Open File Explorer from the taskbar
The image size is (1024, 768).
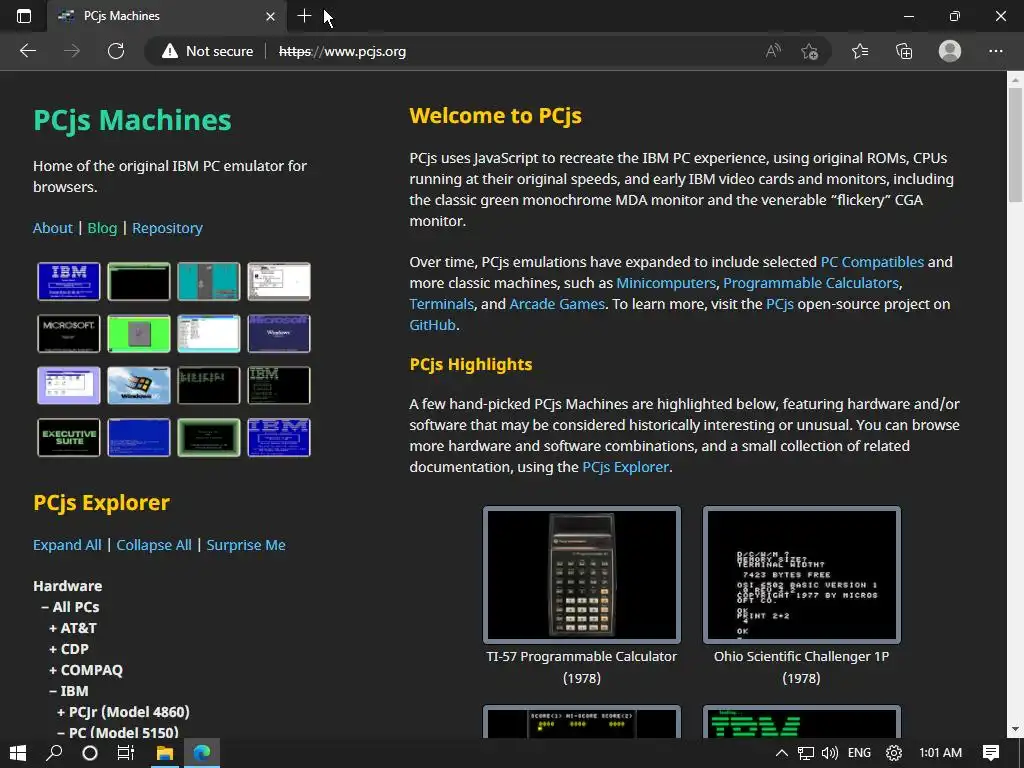coord(165,753)
